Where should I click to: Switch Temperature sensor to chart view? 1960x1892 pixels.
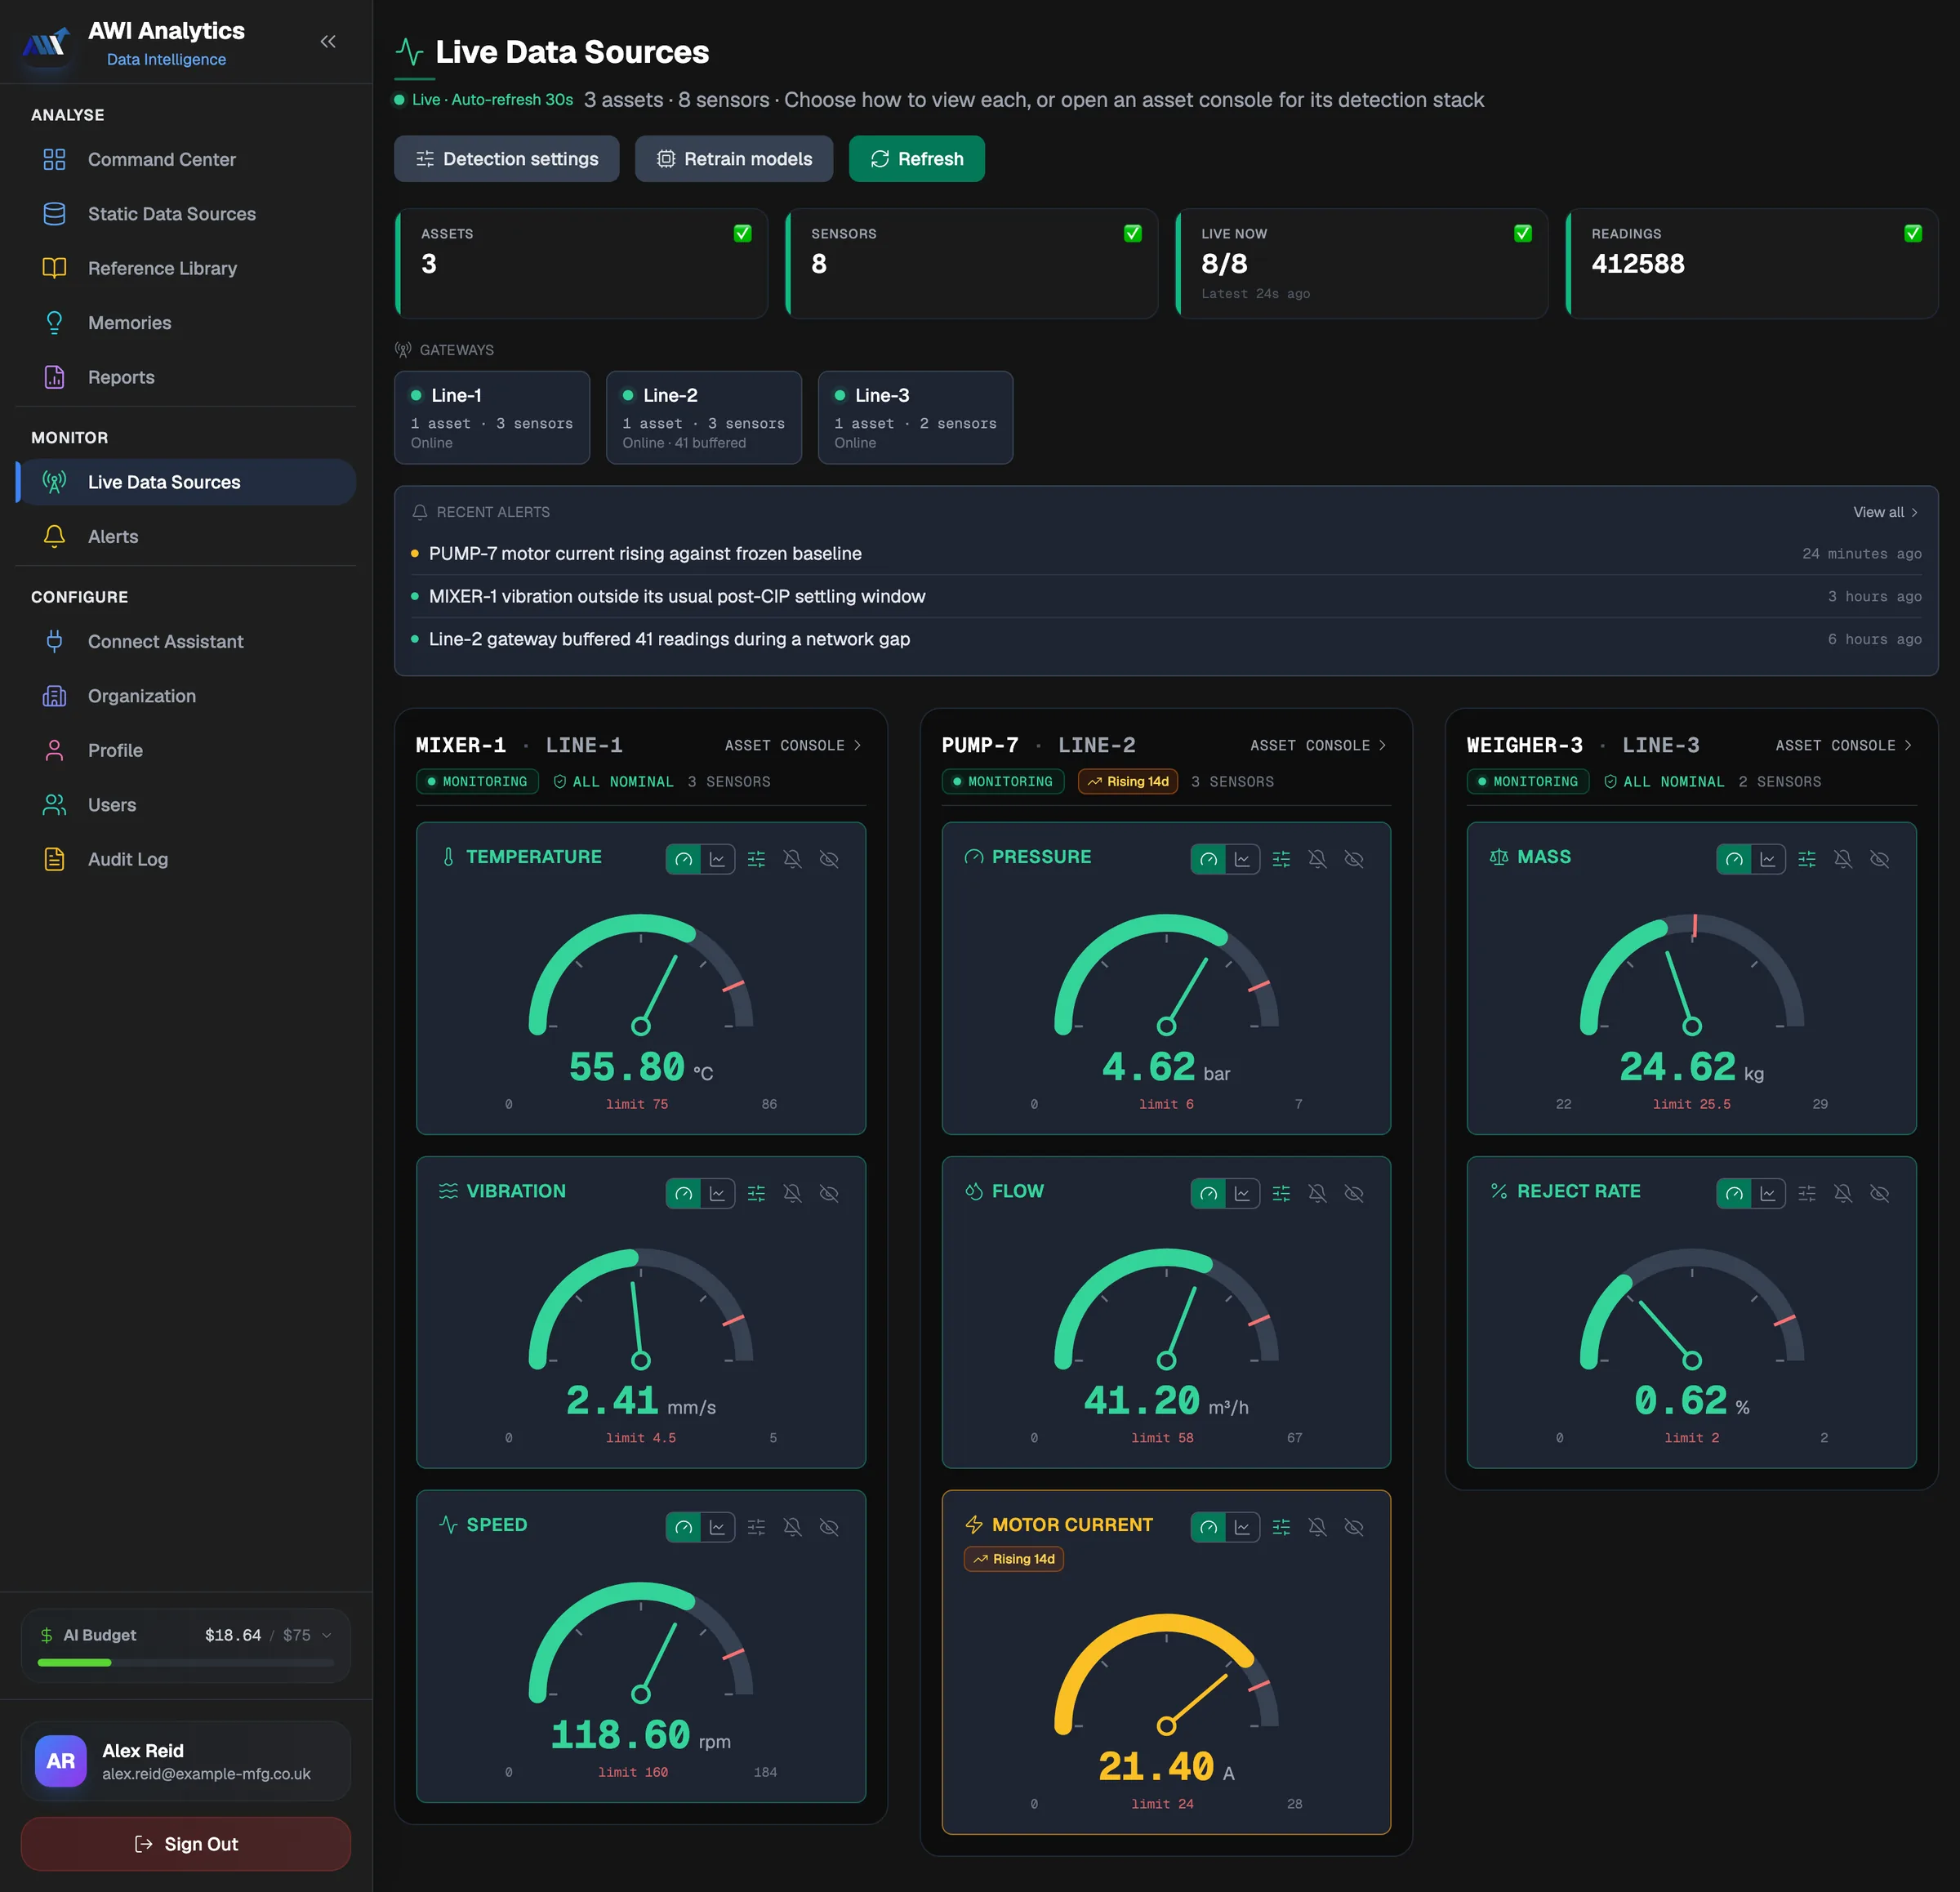pos(718,859)
